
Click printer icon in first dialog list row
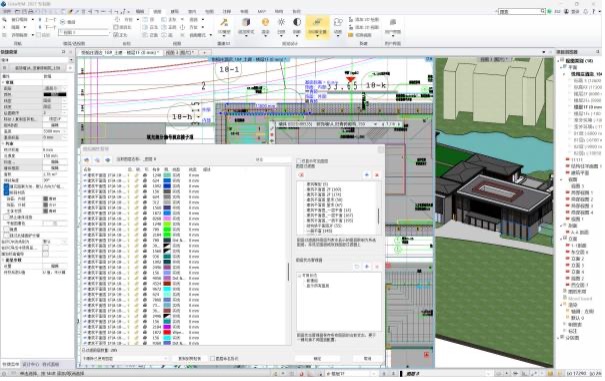pos(145,175)
